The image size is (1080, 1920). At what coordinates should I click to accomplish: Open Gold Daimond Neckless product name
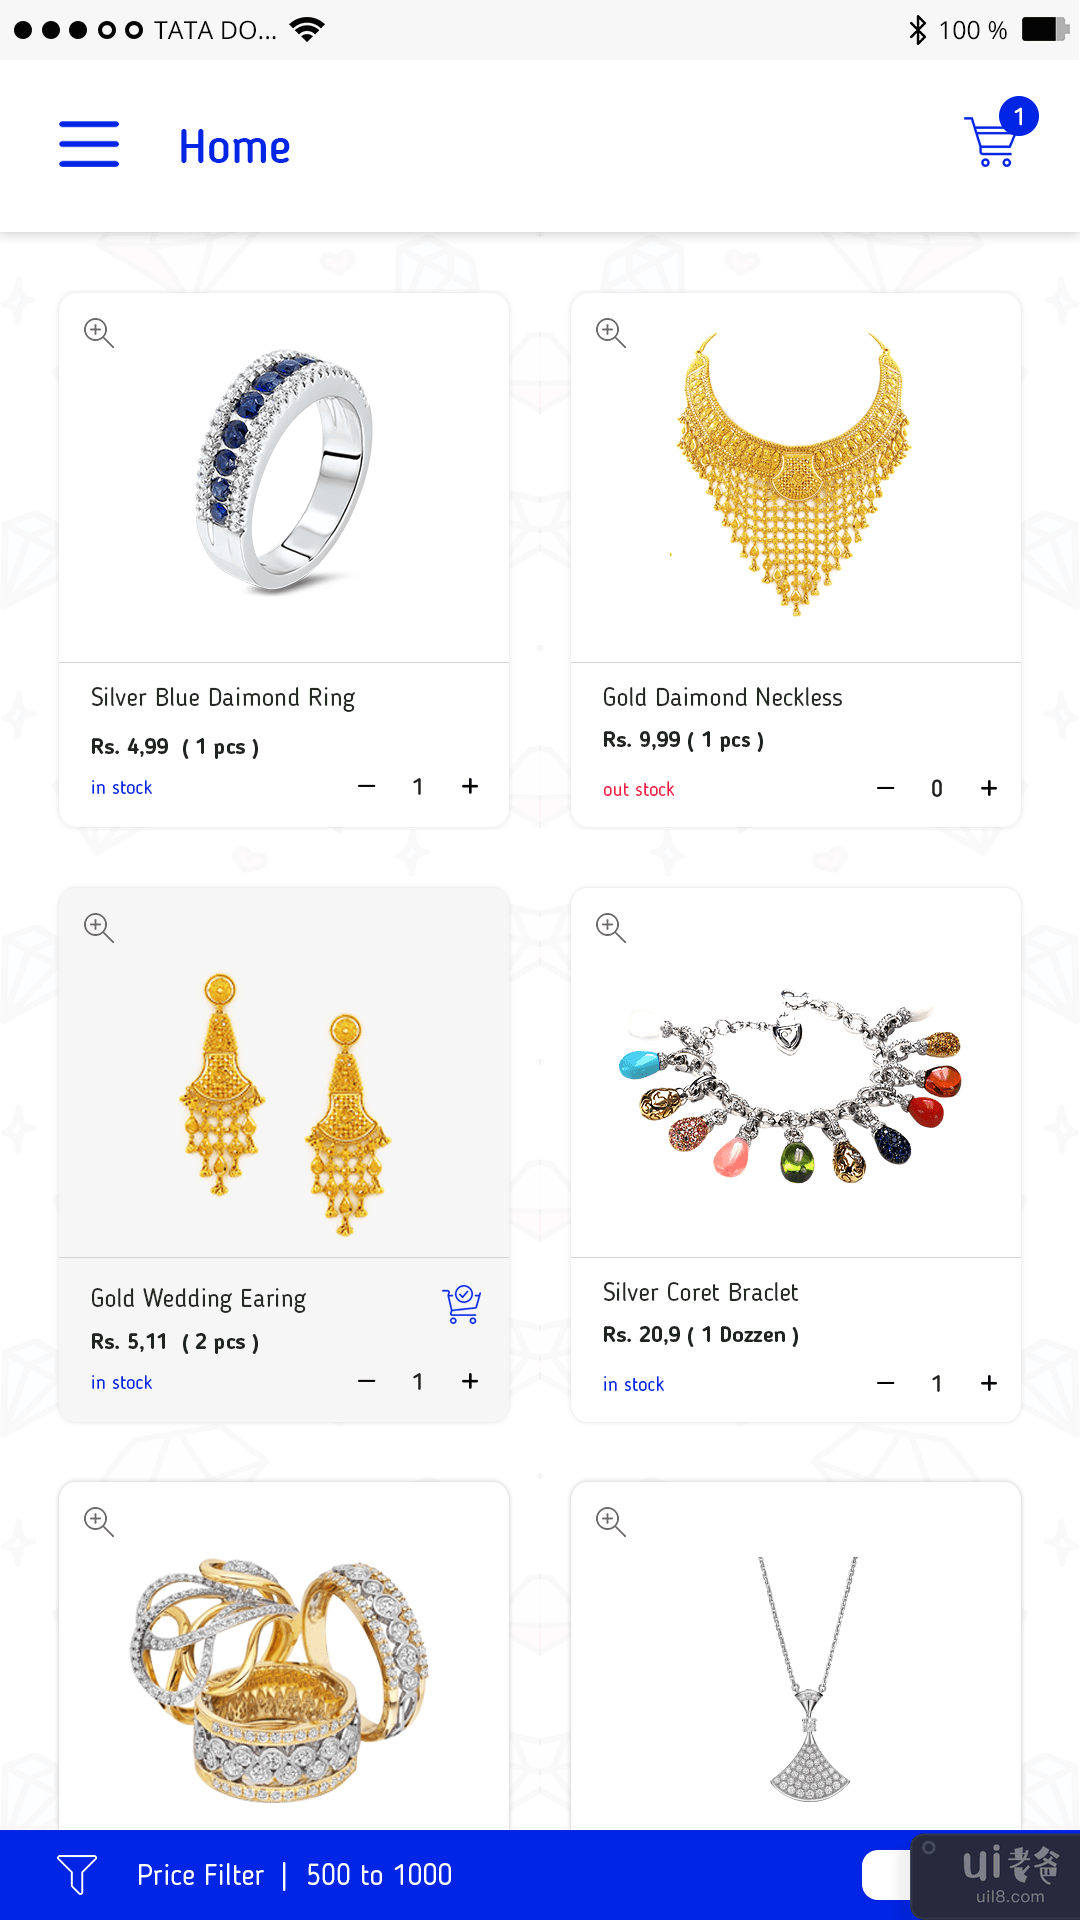[722, 698]
